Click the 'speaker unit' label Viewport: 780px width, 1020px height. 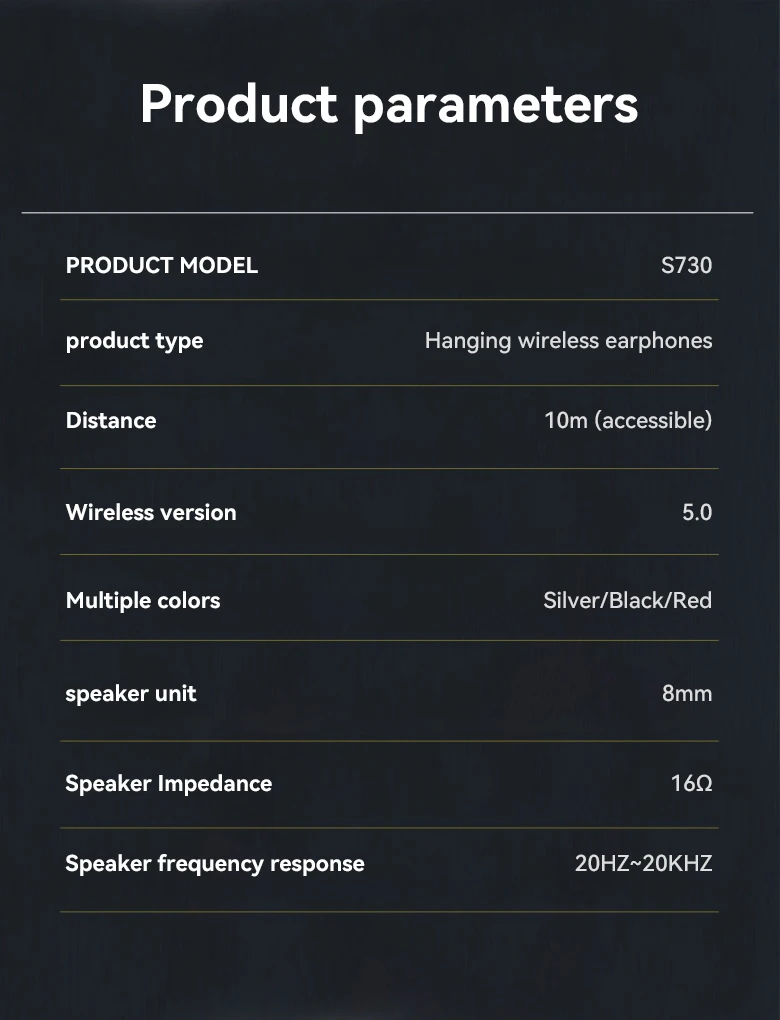coord(131,693)
